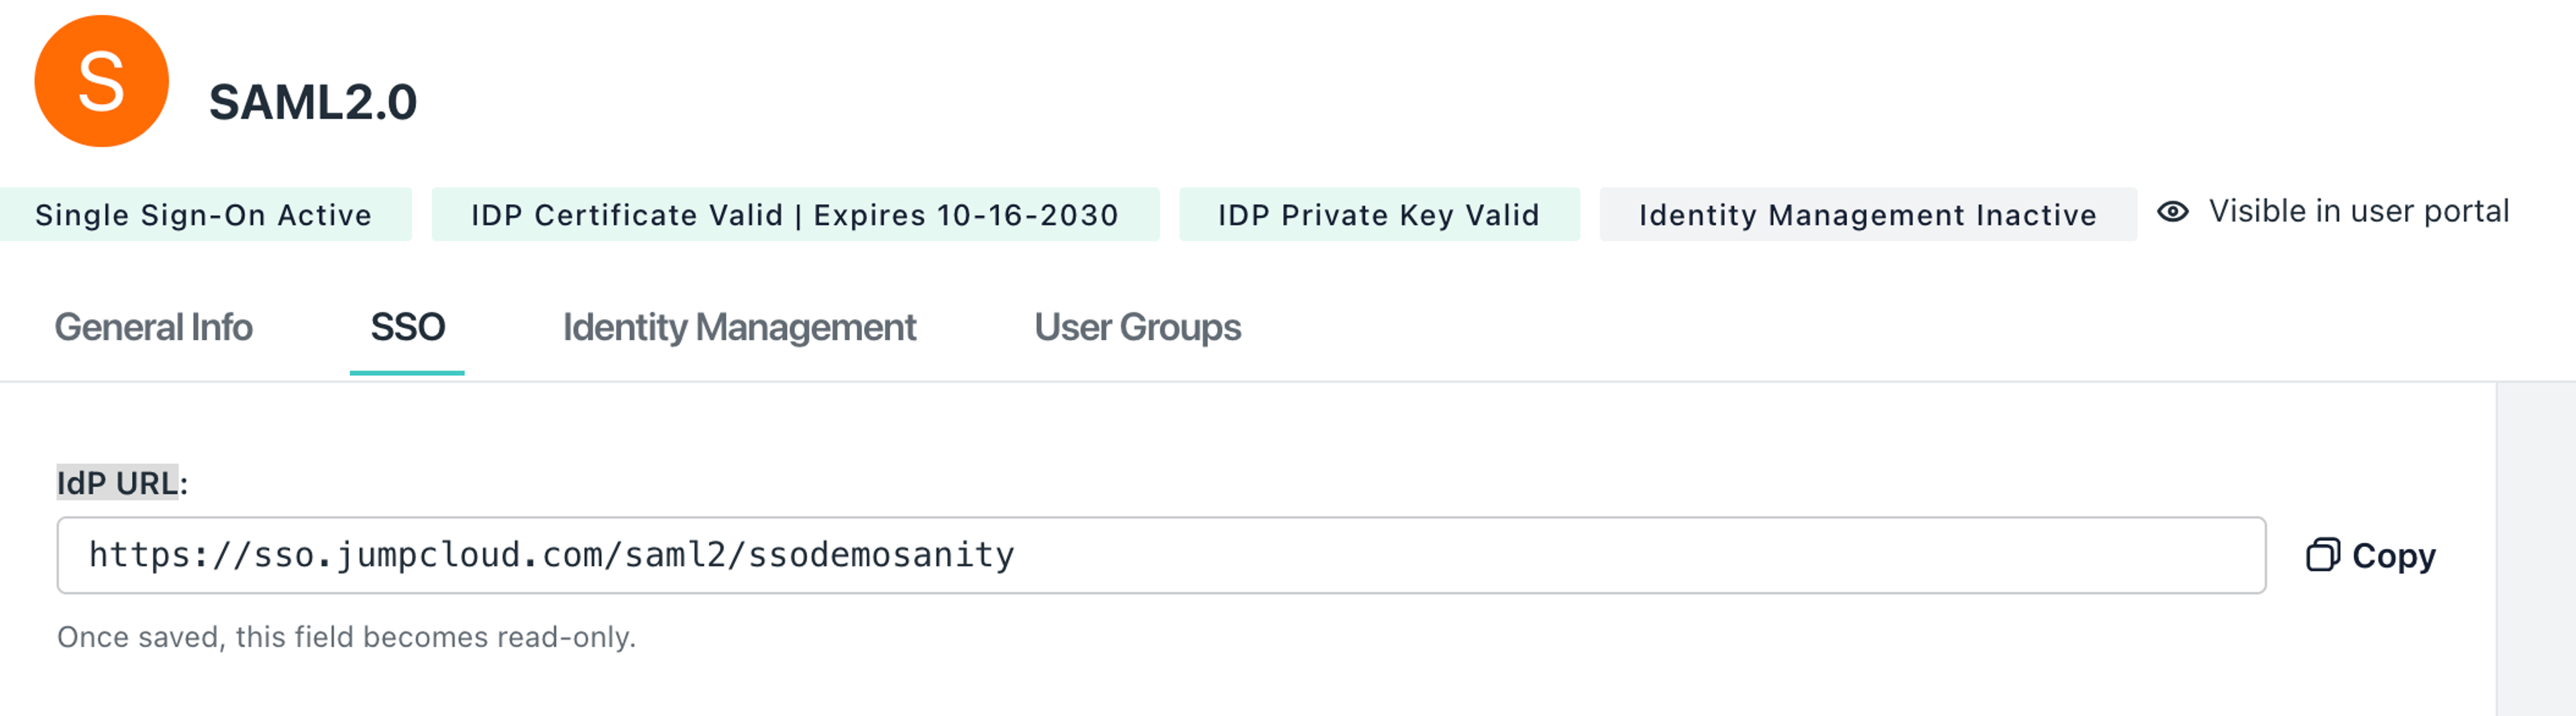Open the General Info tab

153,327
